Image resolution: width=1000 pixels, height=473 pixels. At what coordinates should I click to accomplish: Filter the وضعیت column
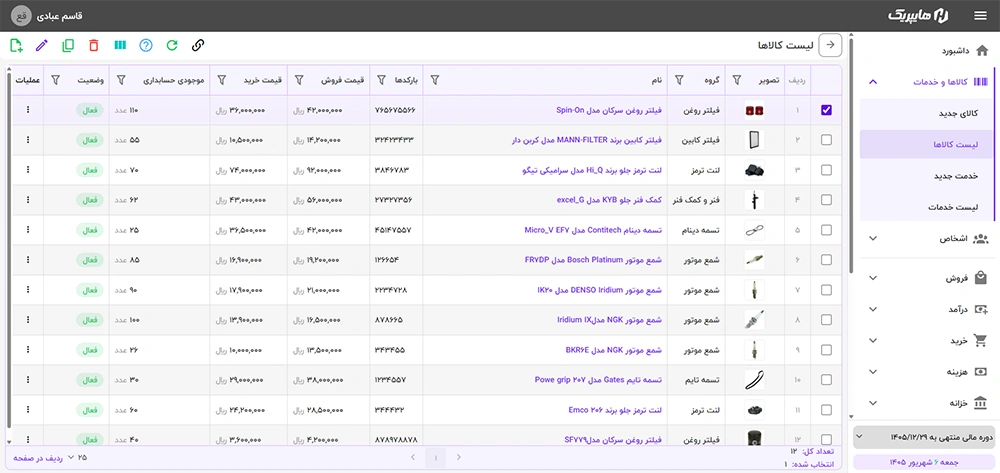click(x=55, y=80)
